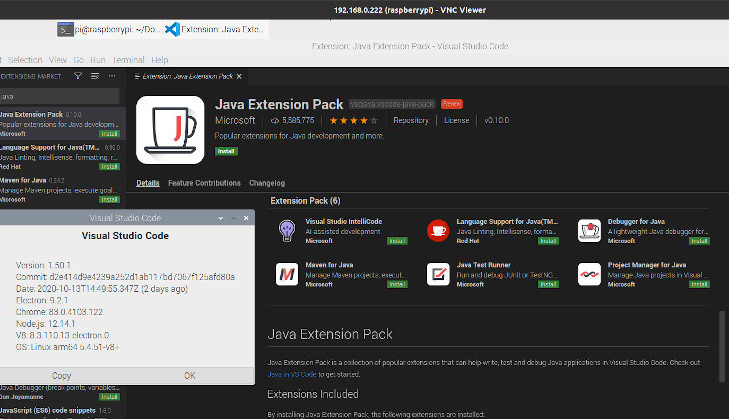Minimize the Visual Studio Code about dialog
729x419 pixels.
point(221,218)
